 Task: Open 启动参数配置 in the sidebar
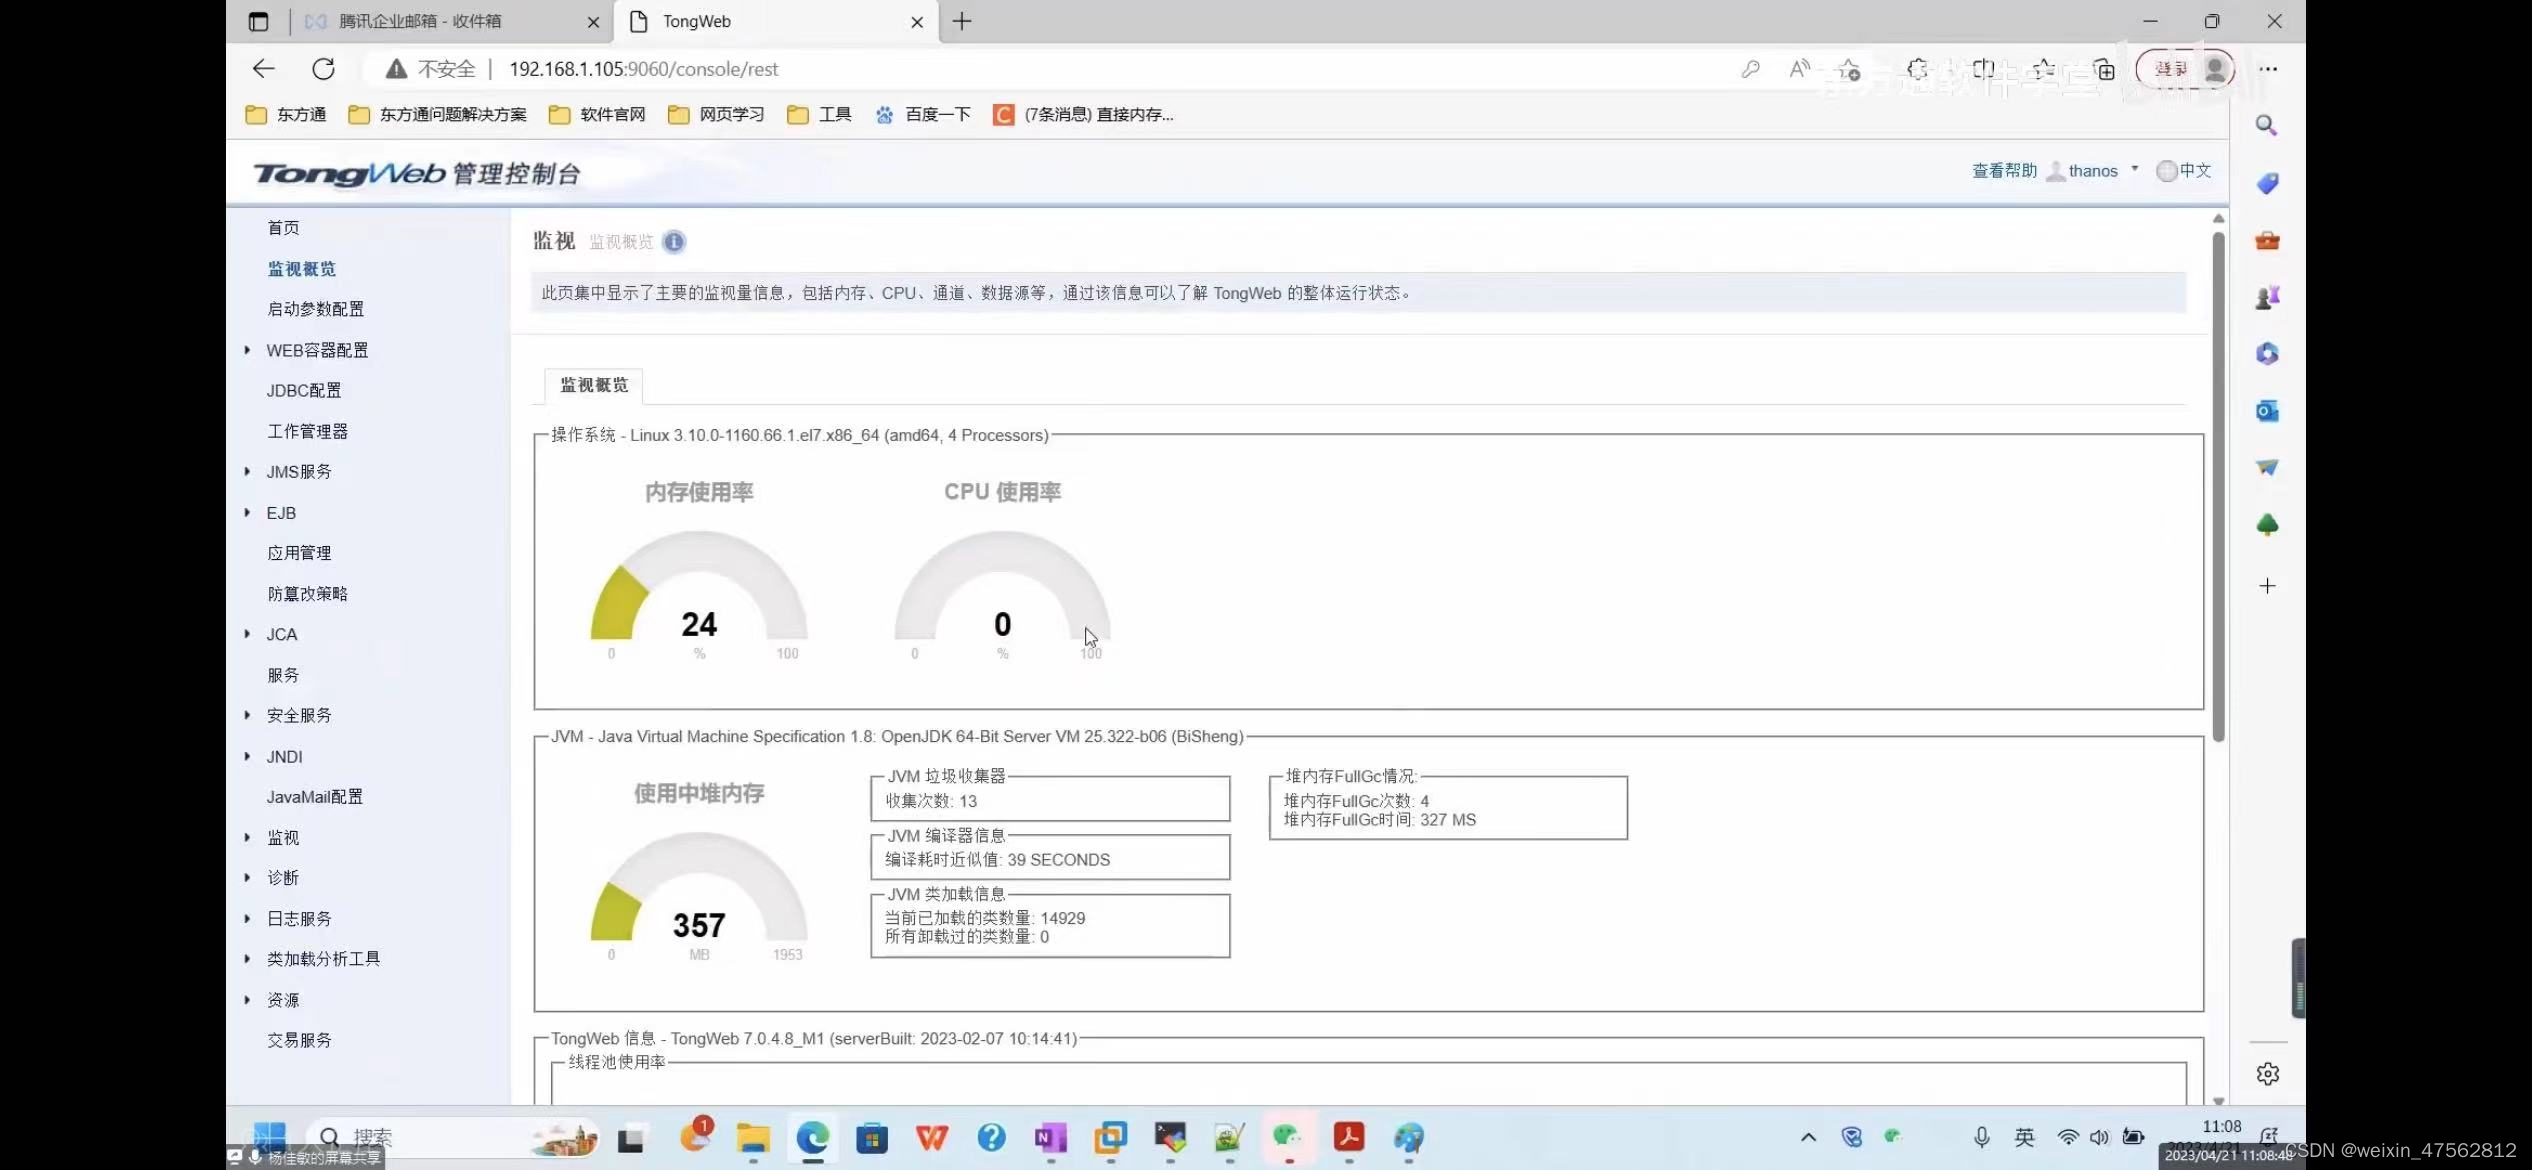coord(315,309)
